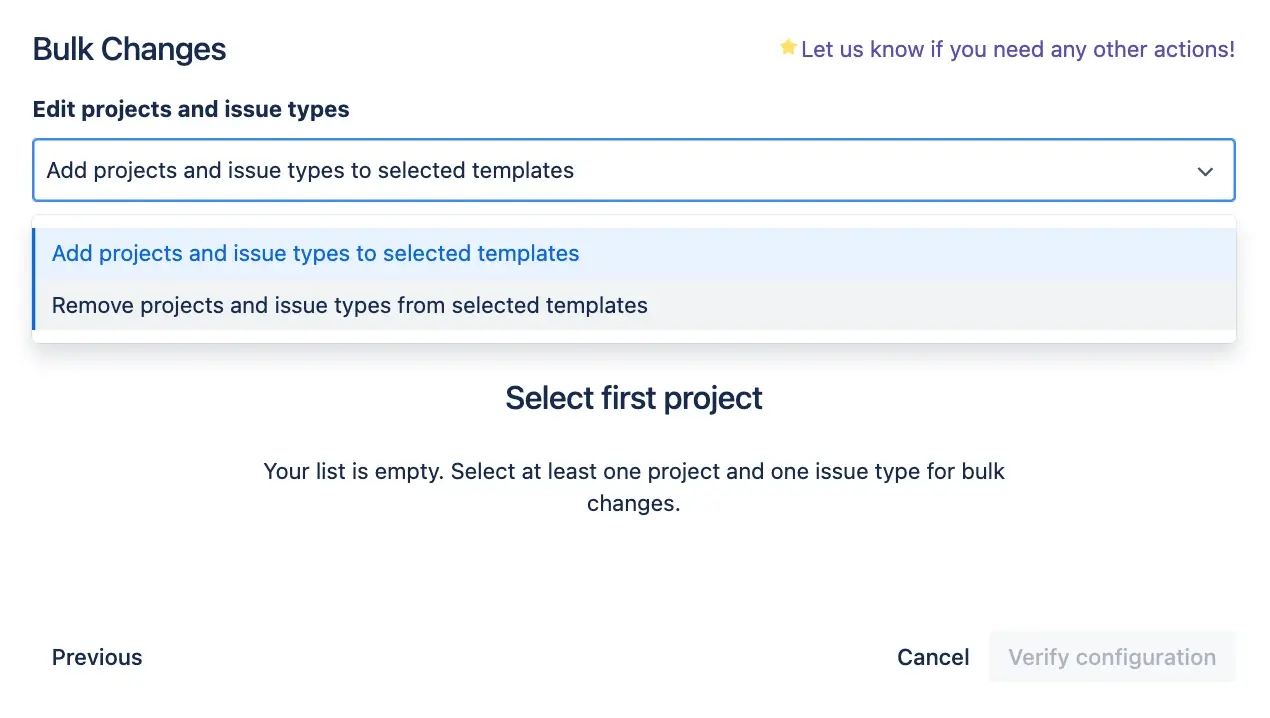Click the yellow star icon beside feedback link

tap(788, 47)
